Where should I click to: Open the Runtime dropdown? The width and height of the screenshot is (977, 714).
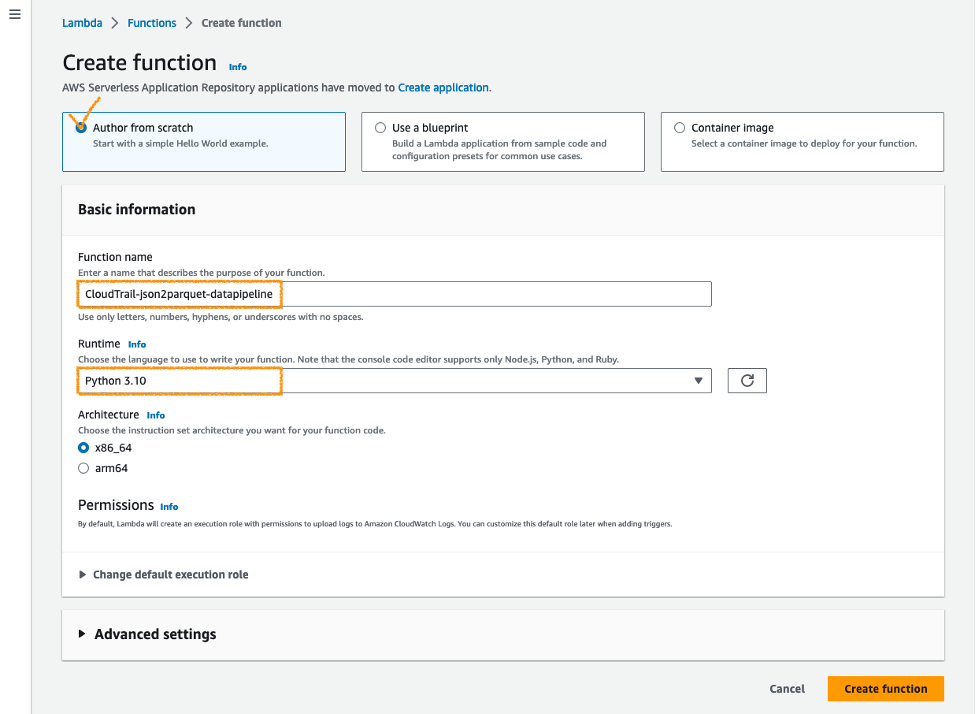coord(394,381)
